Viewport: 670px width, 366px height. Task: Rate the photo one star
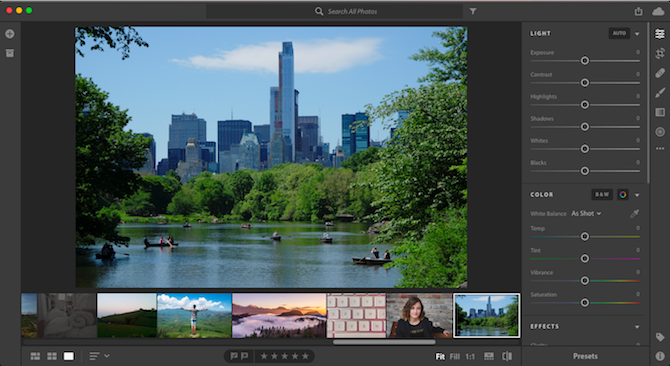point(264,356)
